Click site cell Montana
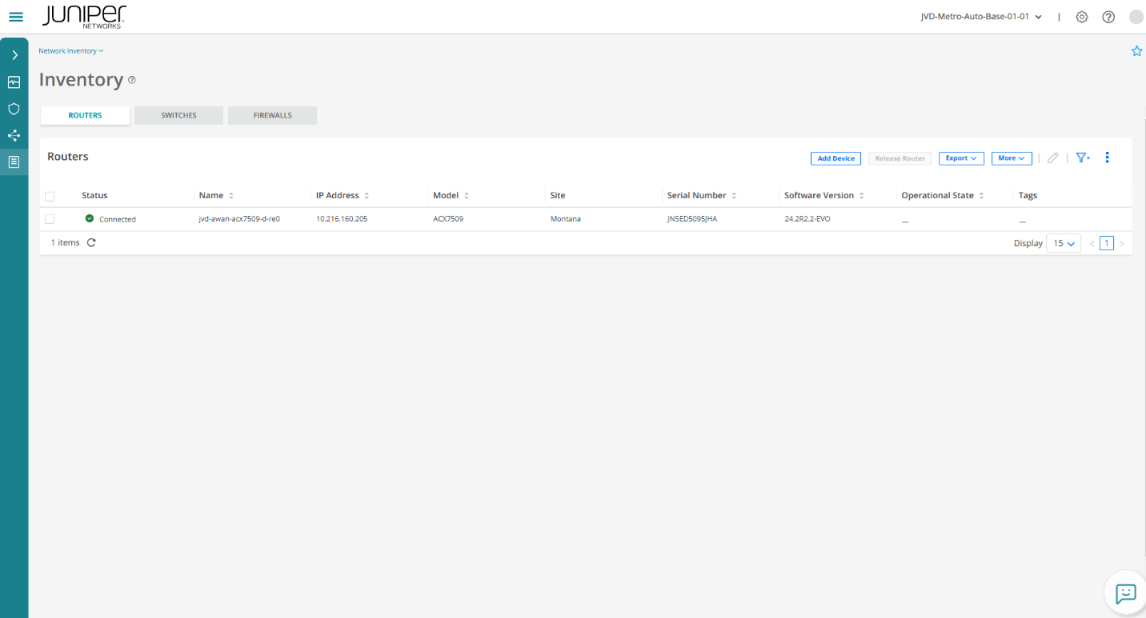This screenshot has width=1146, height=618. (566, 219)
